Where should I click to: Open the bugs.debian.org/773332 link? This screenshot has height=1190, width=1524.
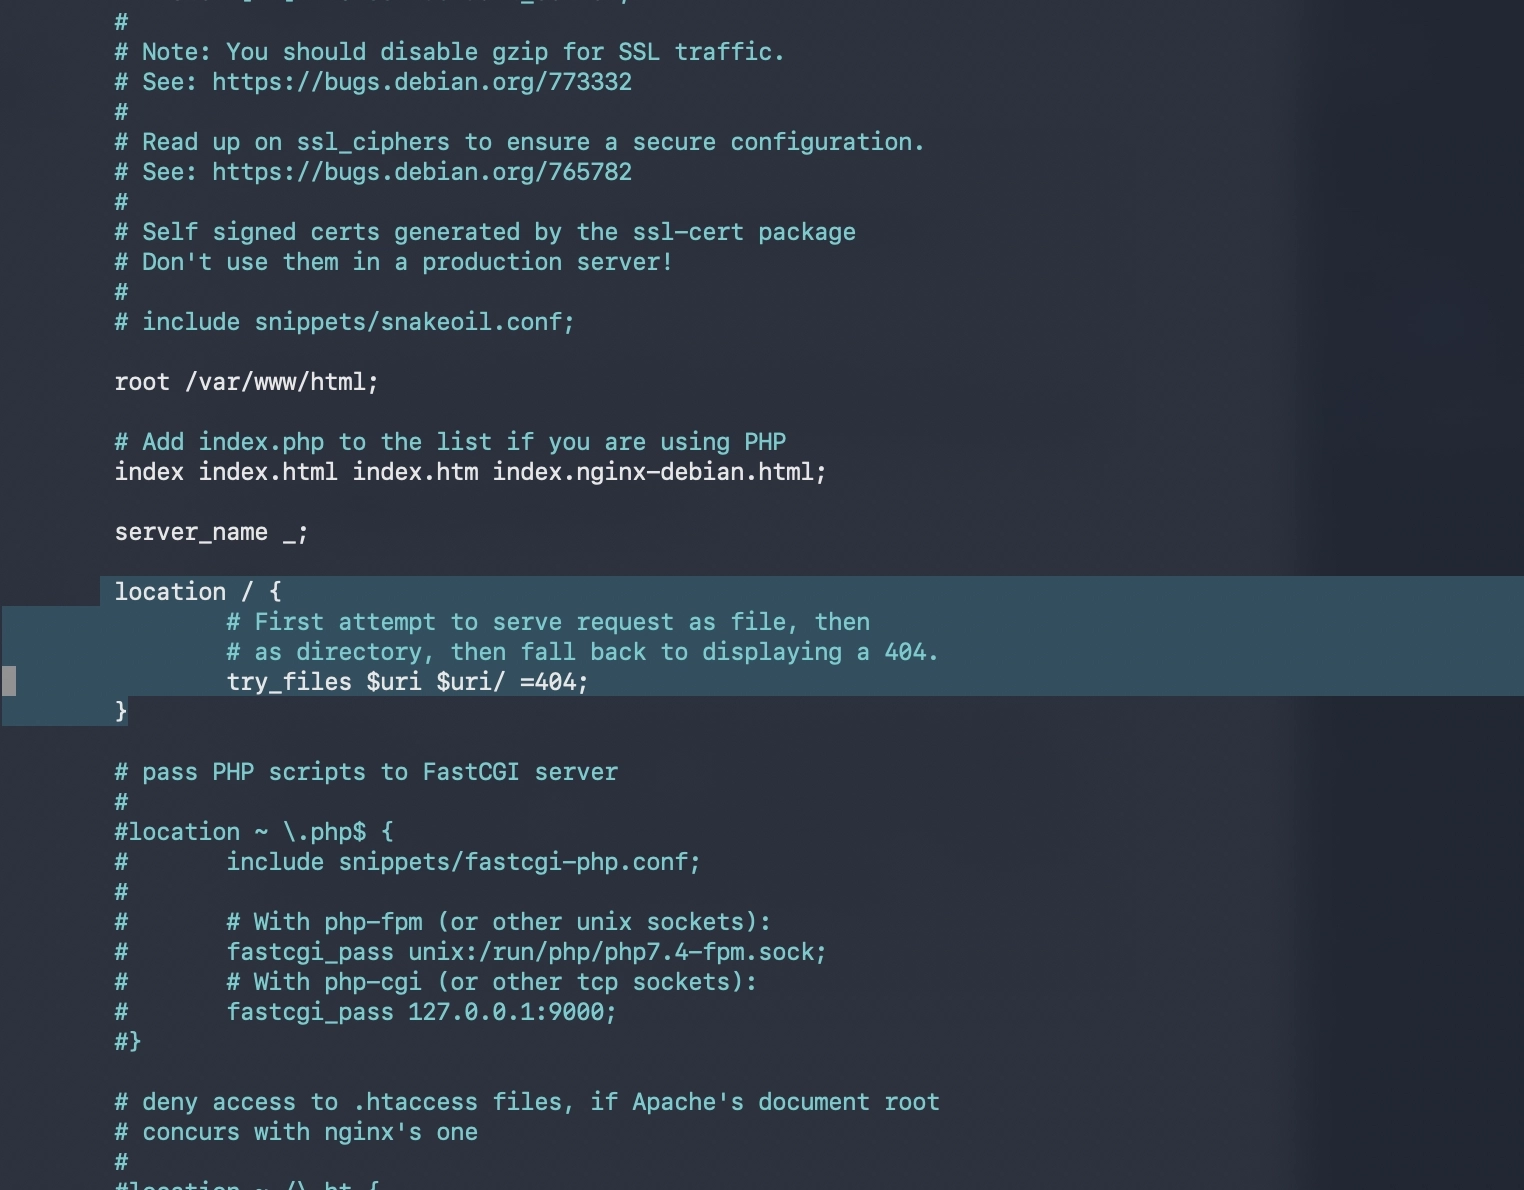tap(422, 82)
